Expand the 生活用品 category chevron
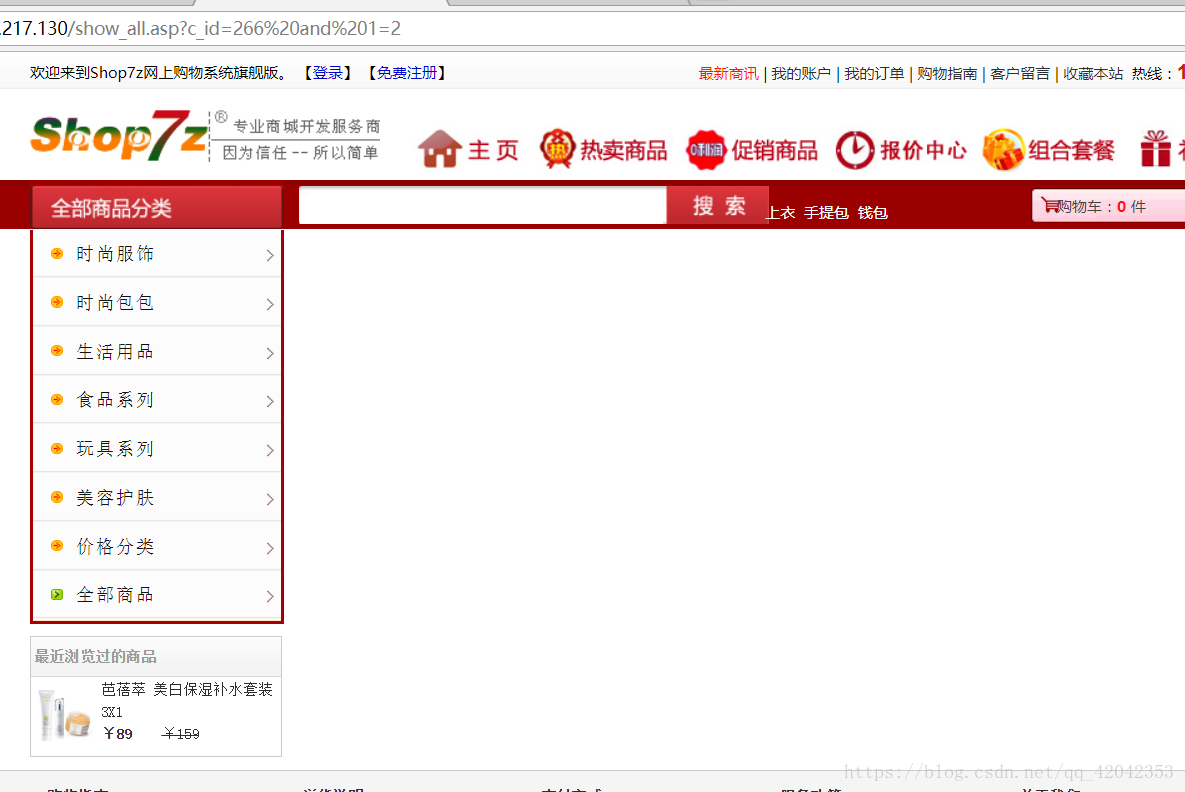This screenshot has width=1185, height=792. pyautogui.click(x=270, y=353)
